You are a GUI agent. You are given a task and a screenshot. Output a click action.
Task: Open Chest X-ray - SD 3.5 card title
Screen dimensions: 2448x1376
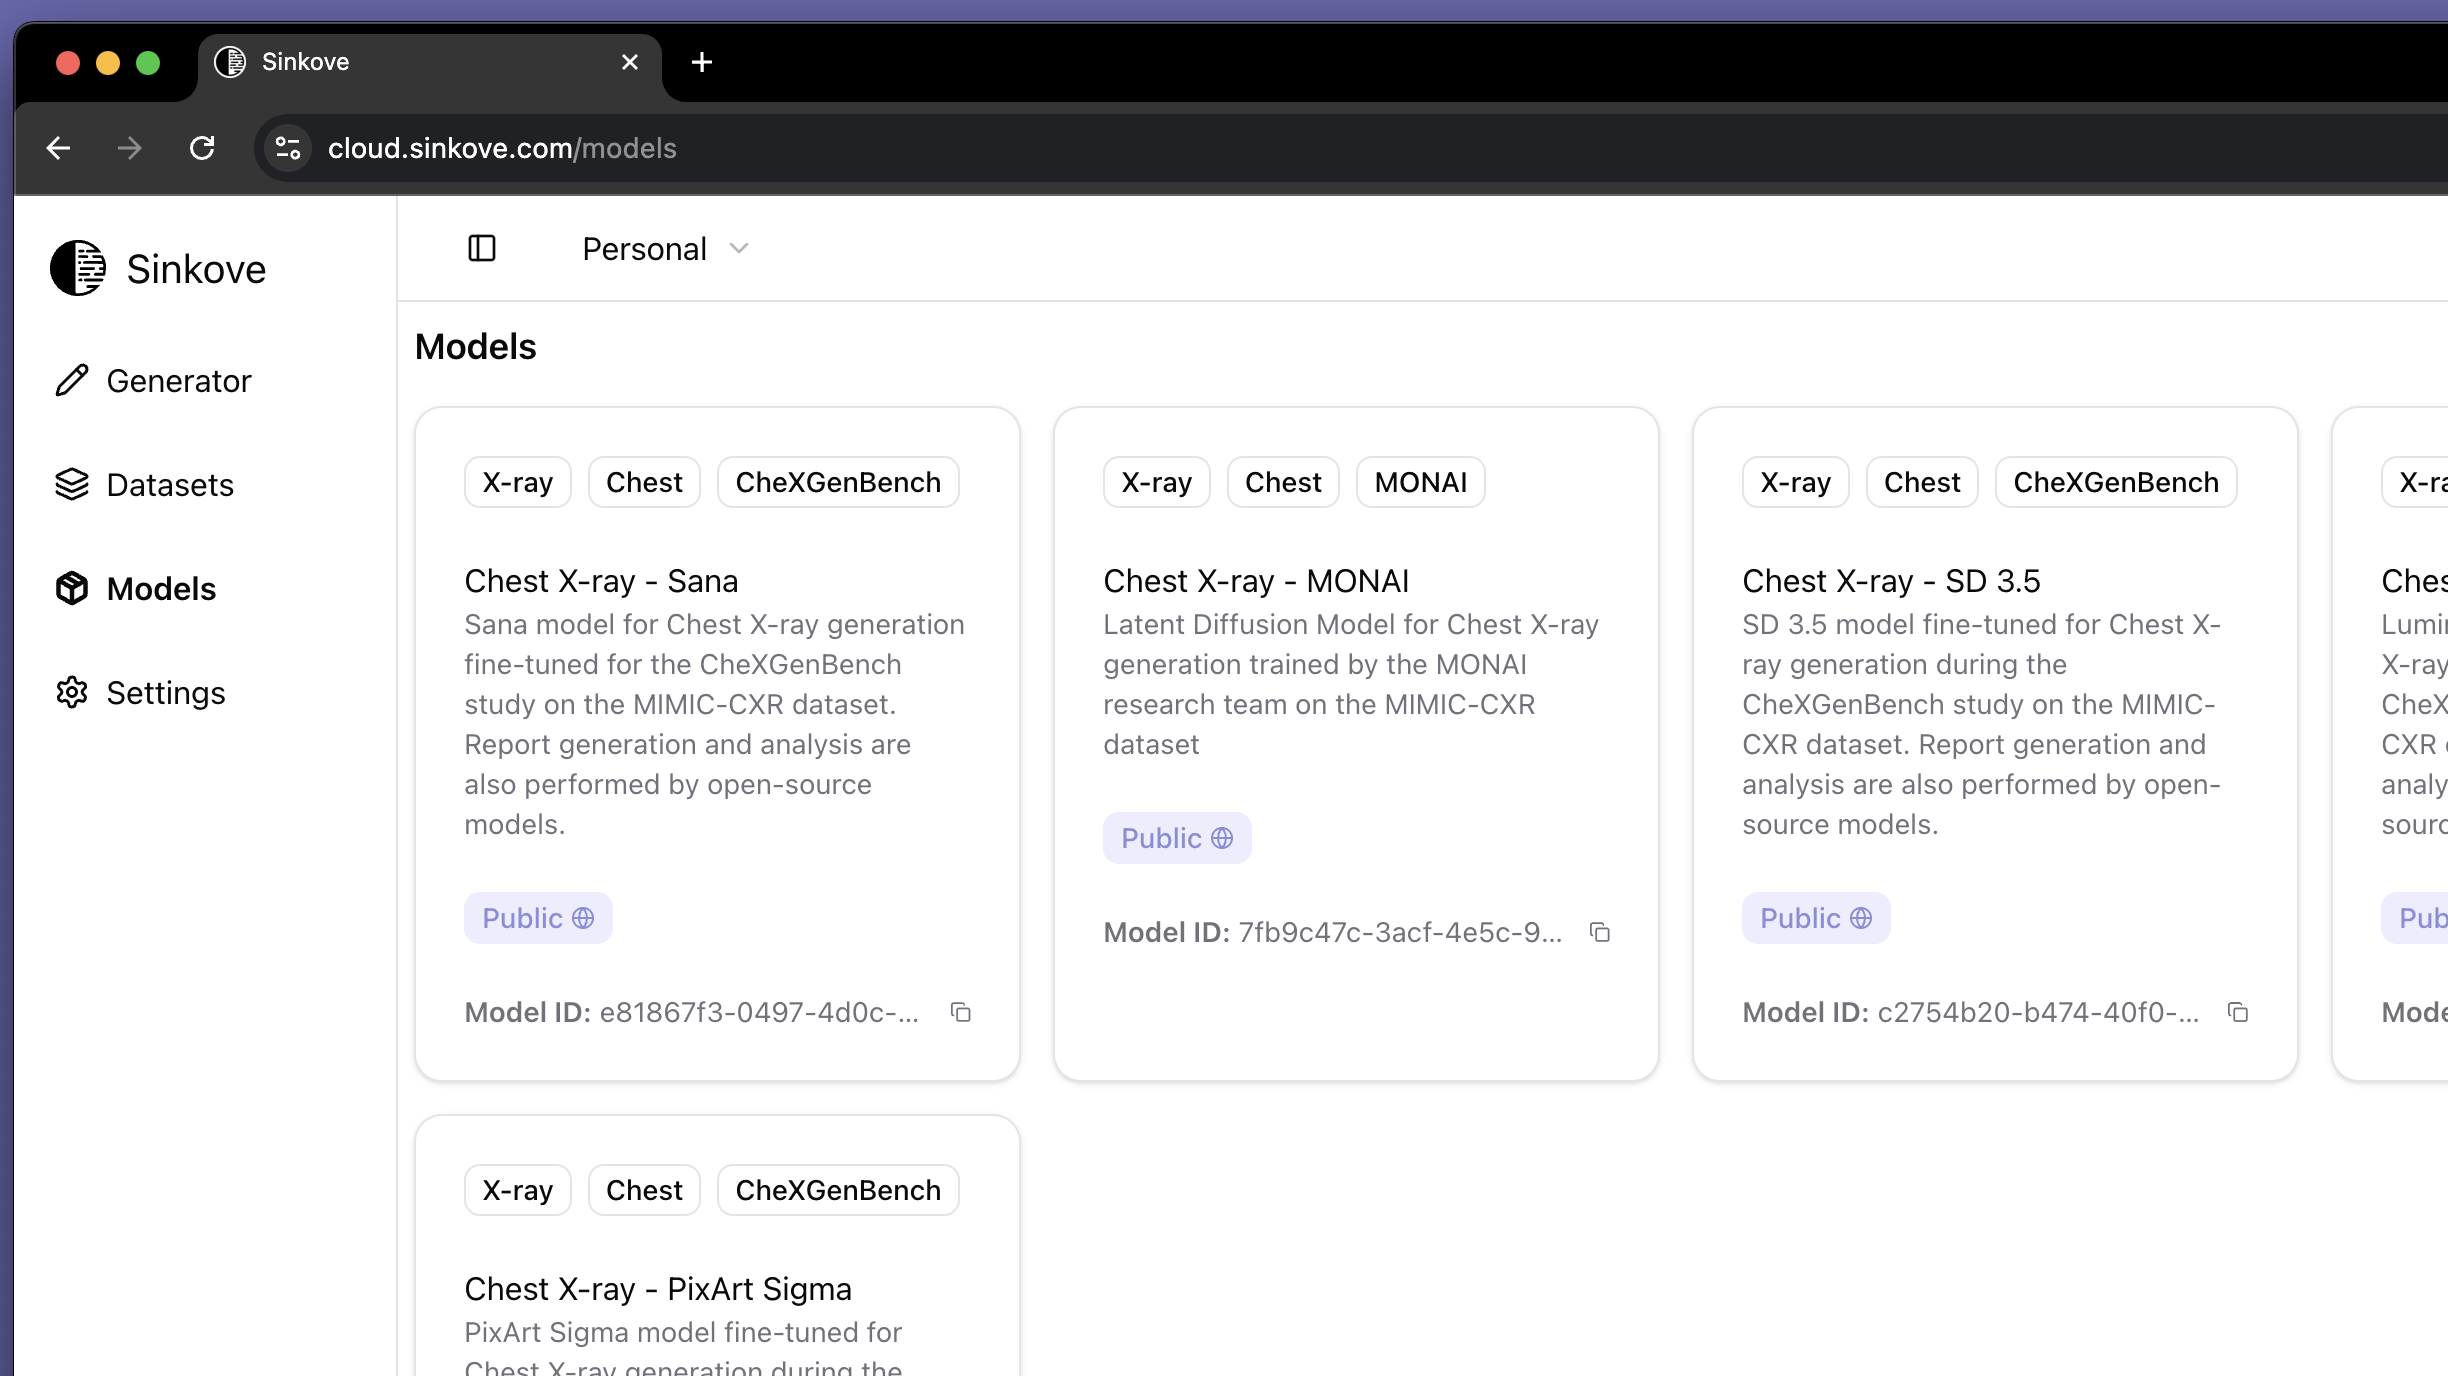pyautogui.click(x=1890, y=581)
